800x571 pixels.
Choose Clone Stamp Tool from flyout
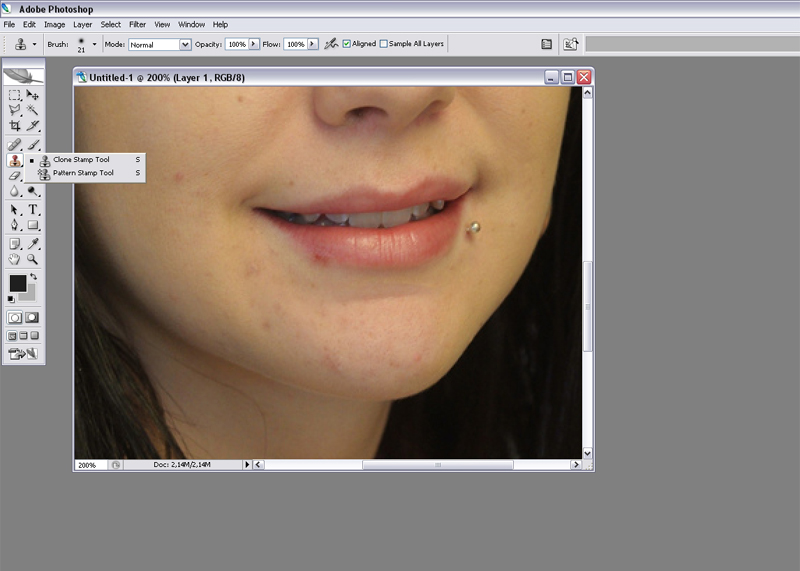pyautogui.click(x=81, y=159)
